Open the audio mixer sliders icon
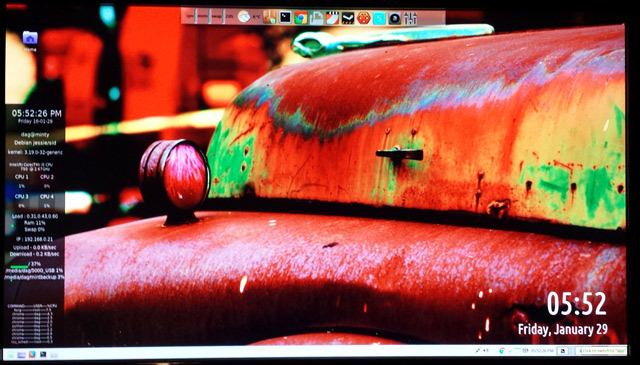Screen dimensions: 640x365 [x=410, y=18]
